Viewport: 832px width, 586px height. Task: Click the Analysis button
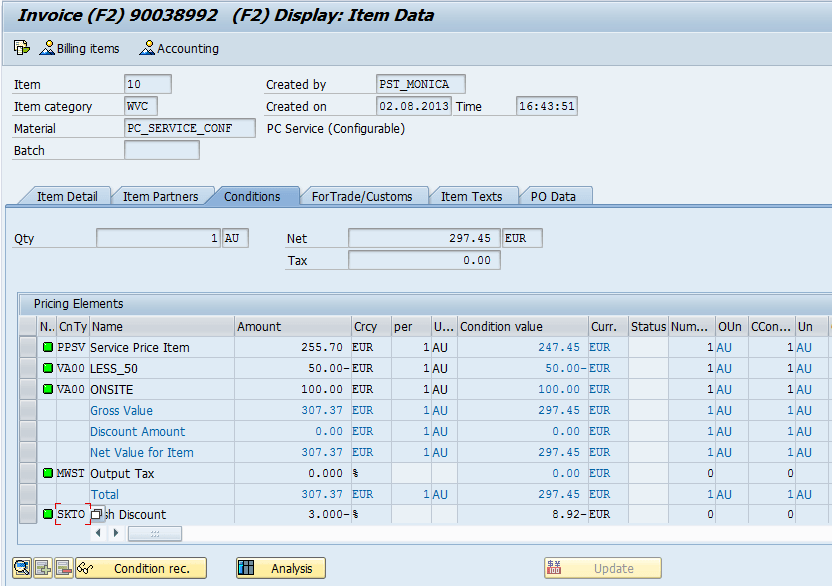tap(280, 568)
